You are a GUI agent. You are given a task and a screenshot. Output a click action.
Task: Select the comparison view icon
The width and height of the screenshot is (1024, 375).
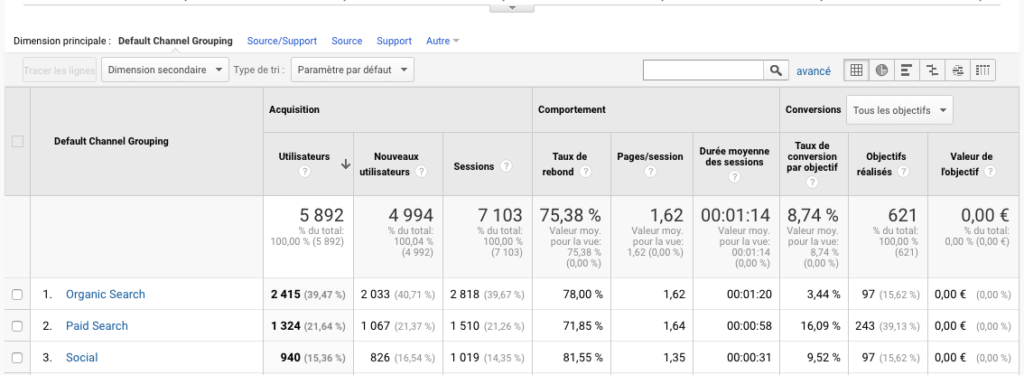(x=932, y=70)
